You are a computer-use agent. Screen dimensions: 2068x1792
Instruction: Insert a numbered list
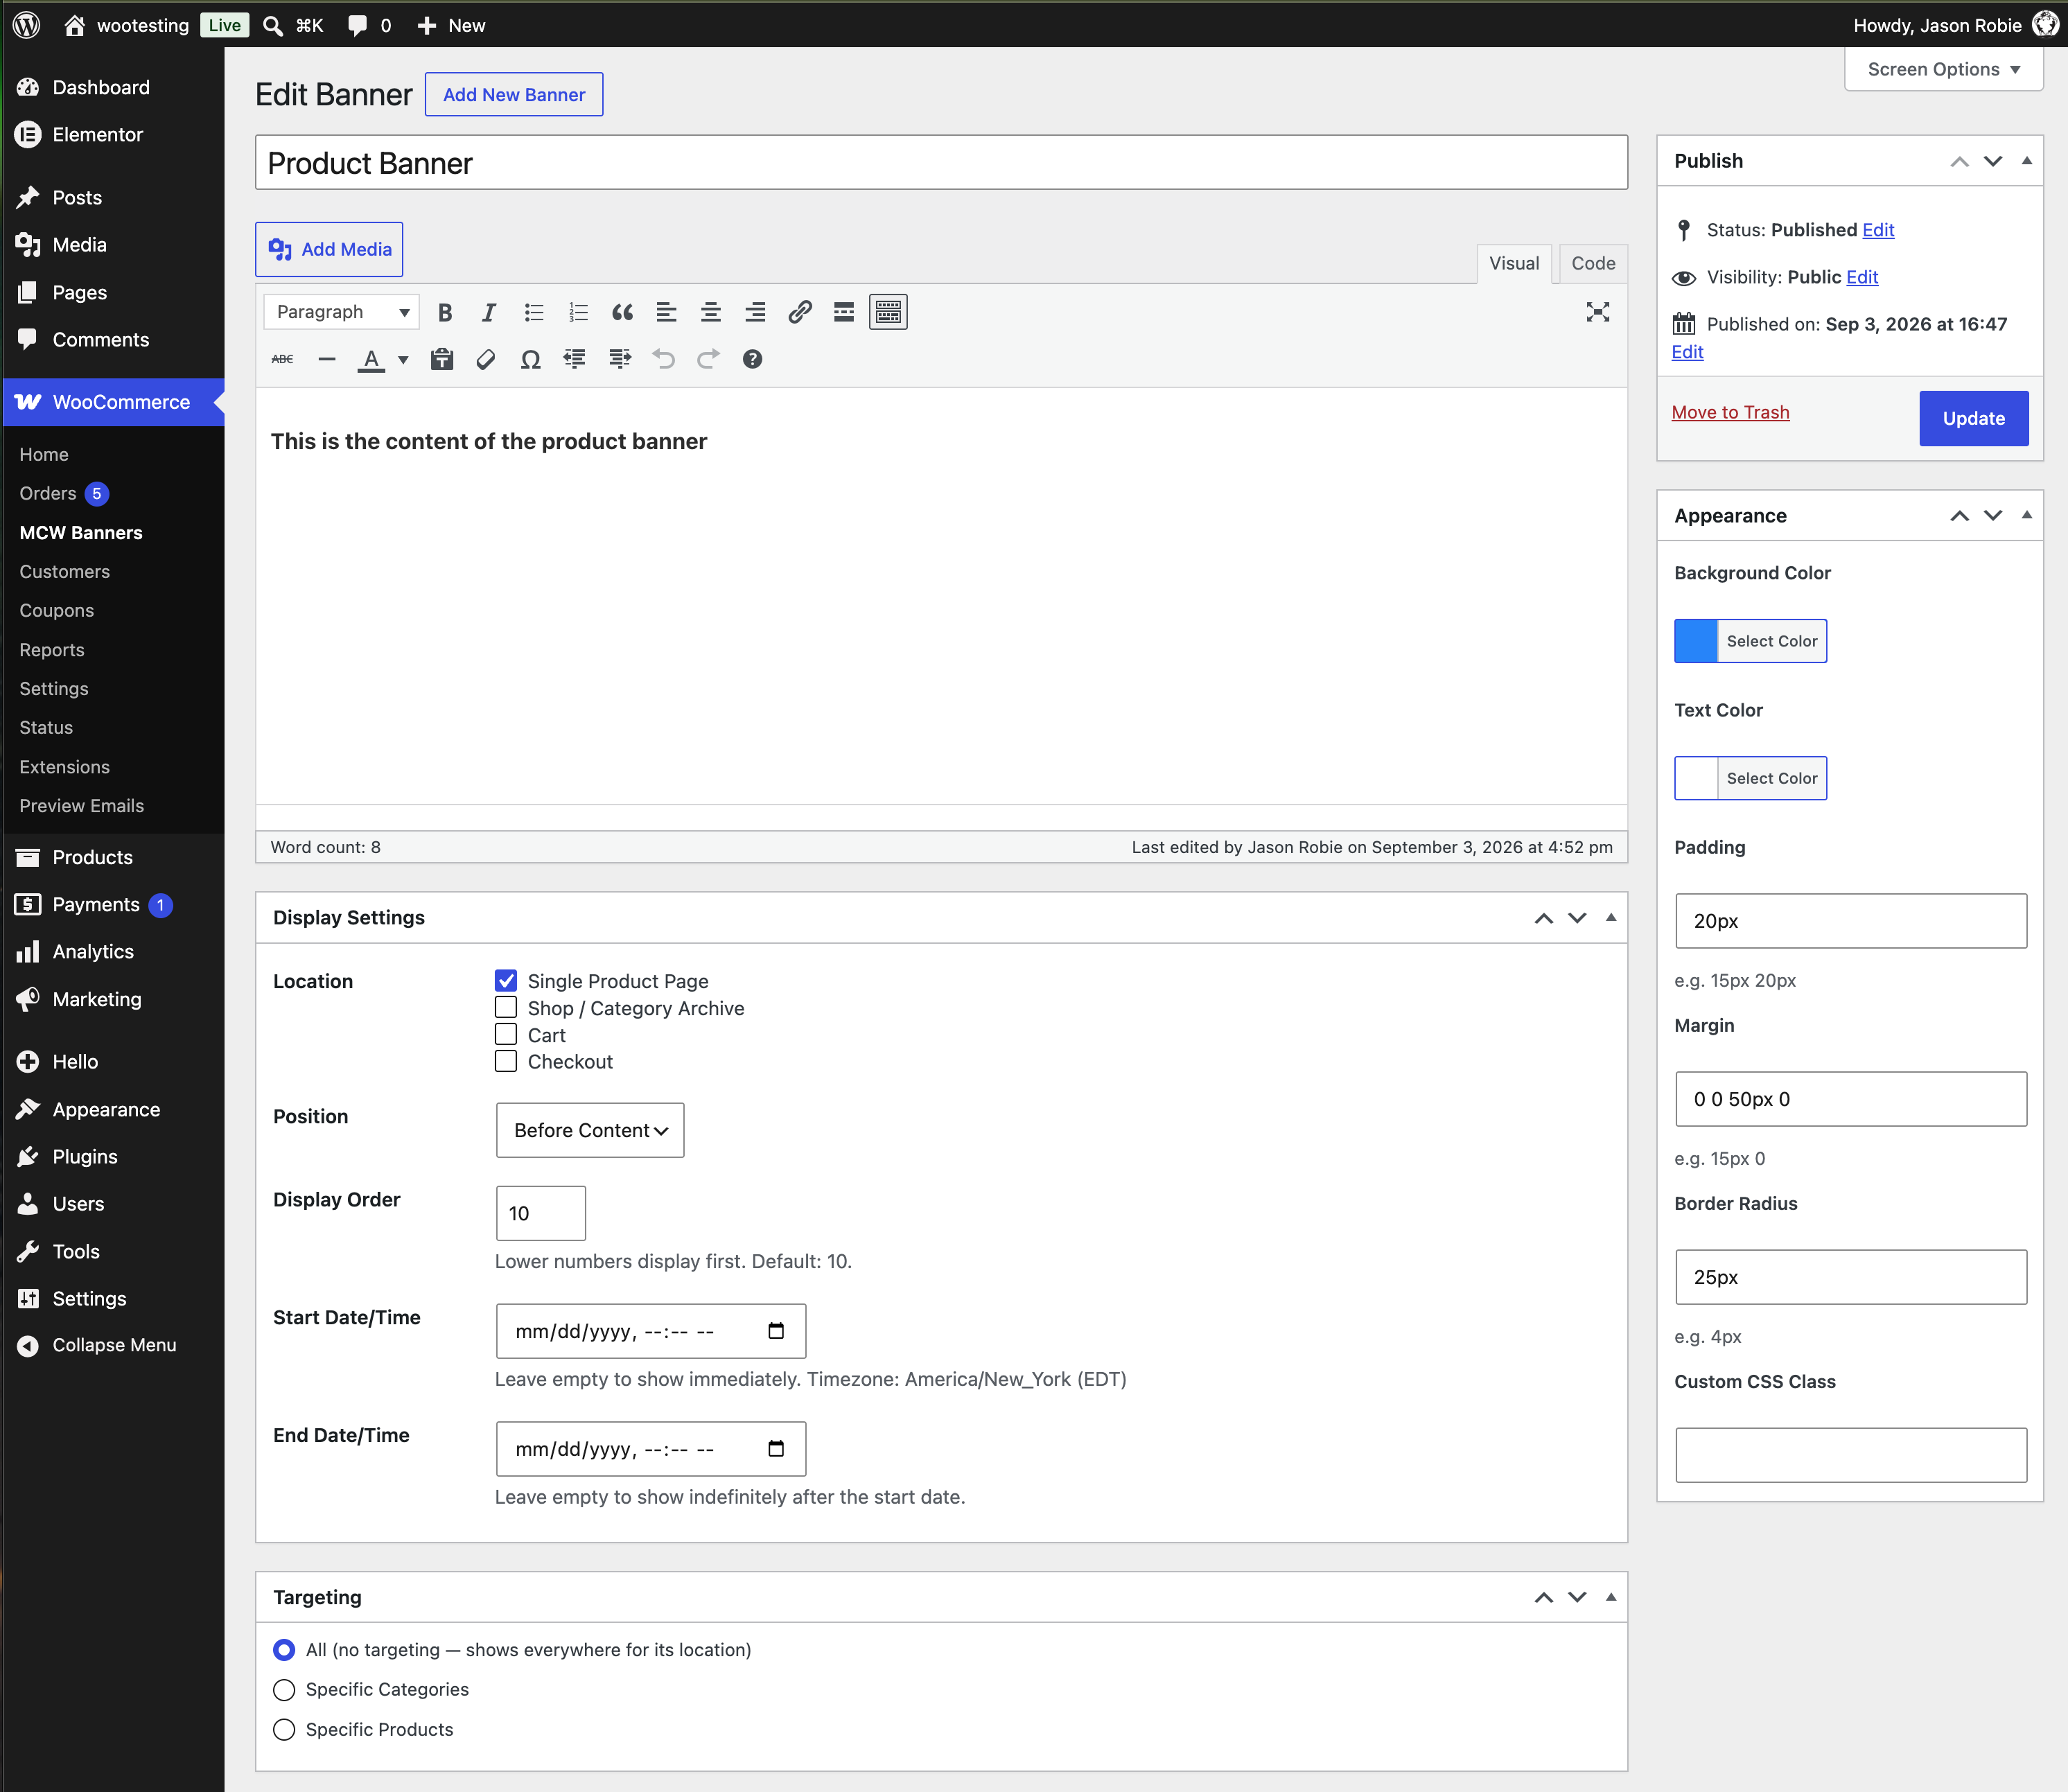click(x=578, y=312)
